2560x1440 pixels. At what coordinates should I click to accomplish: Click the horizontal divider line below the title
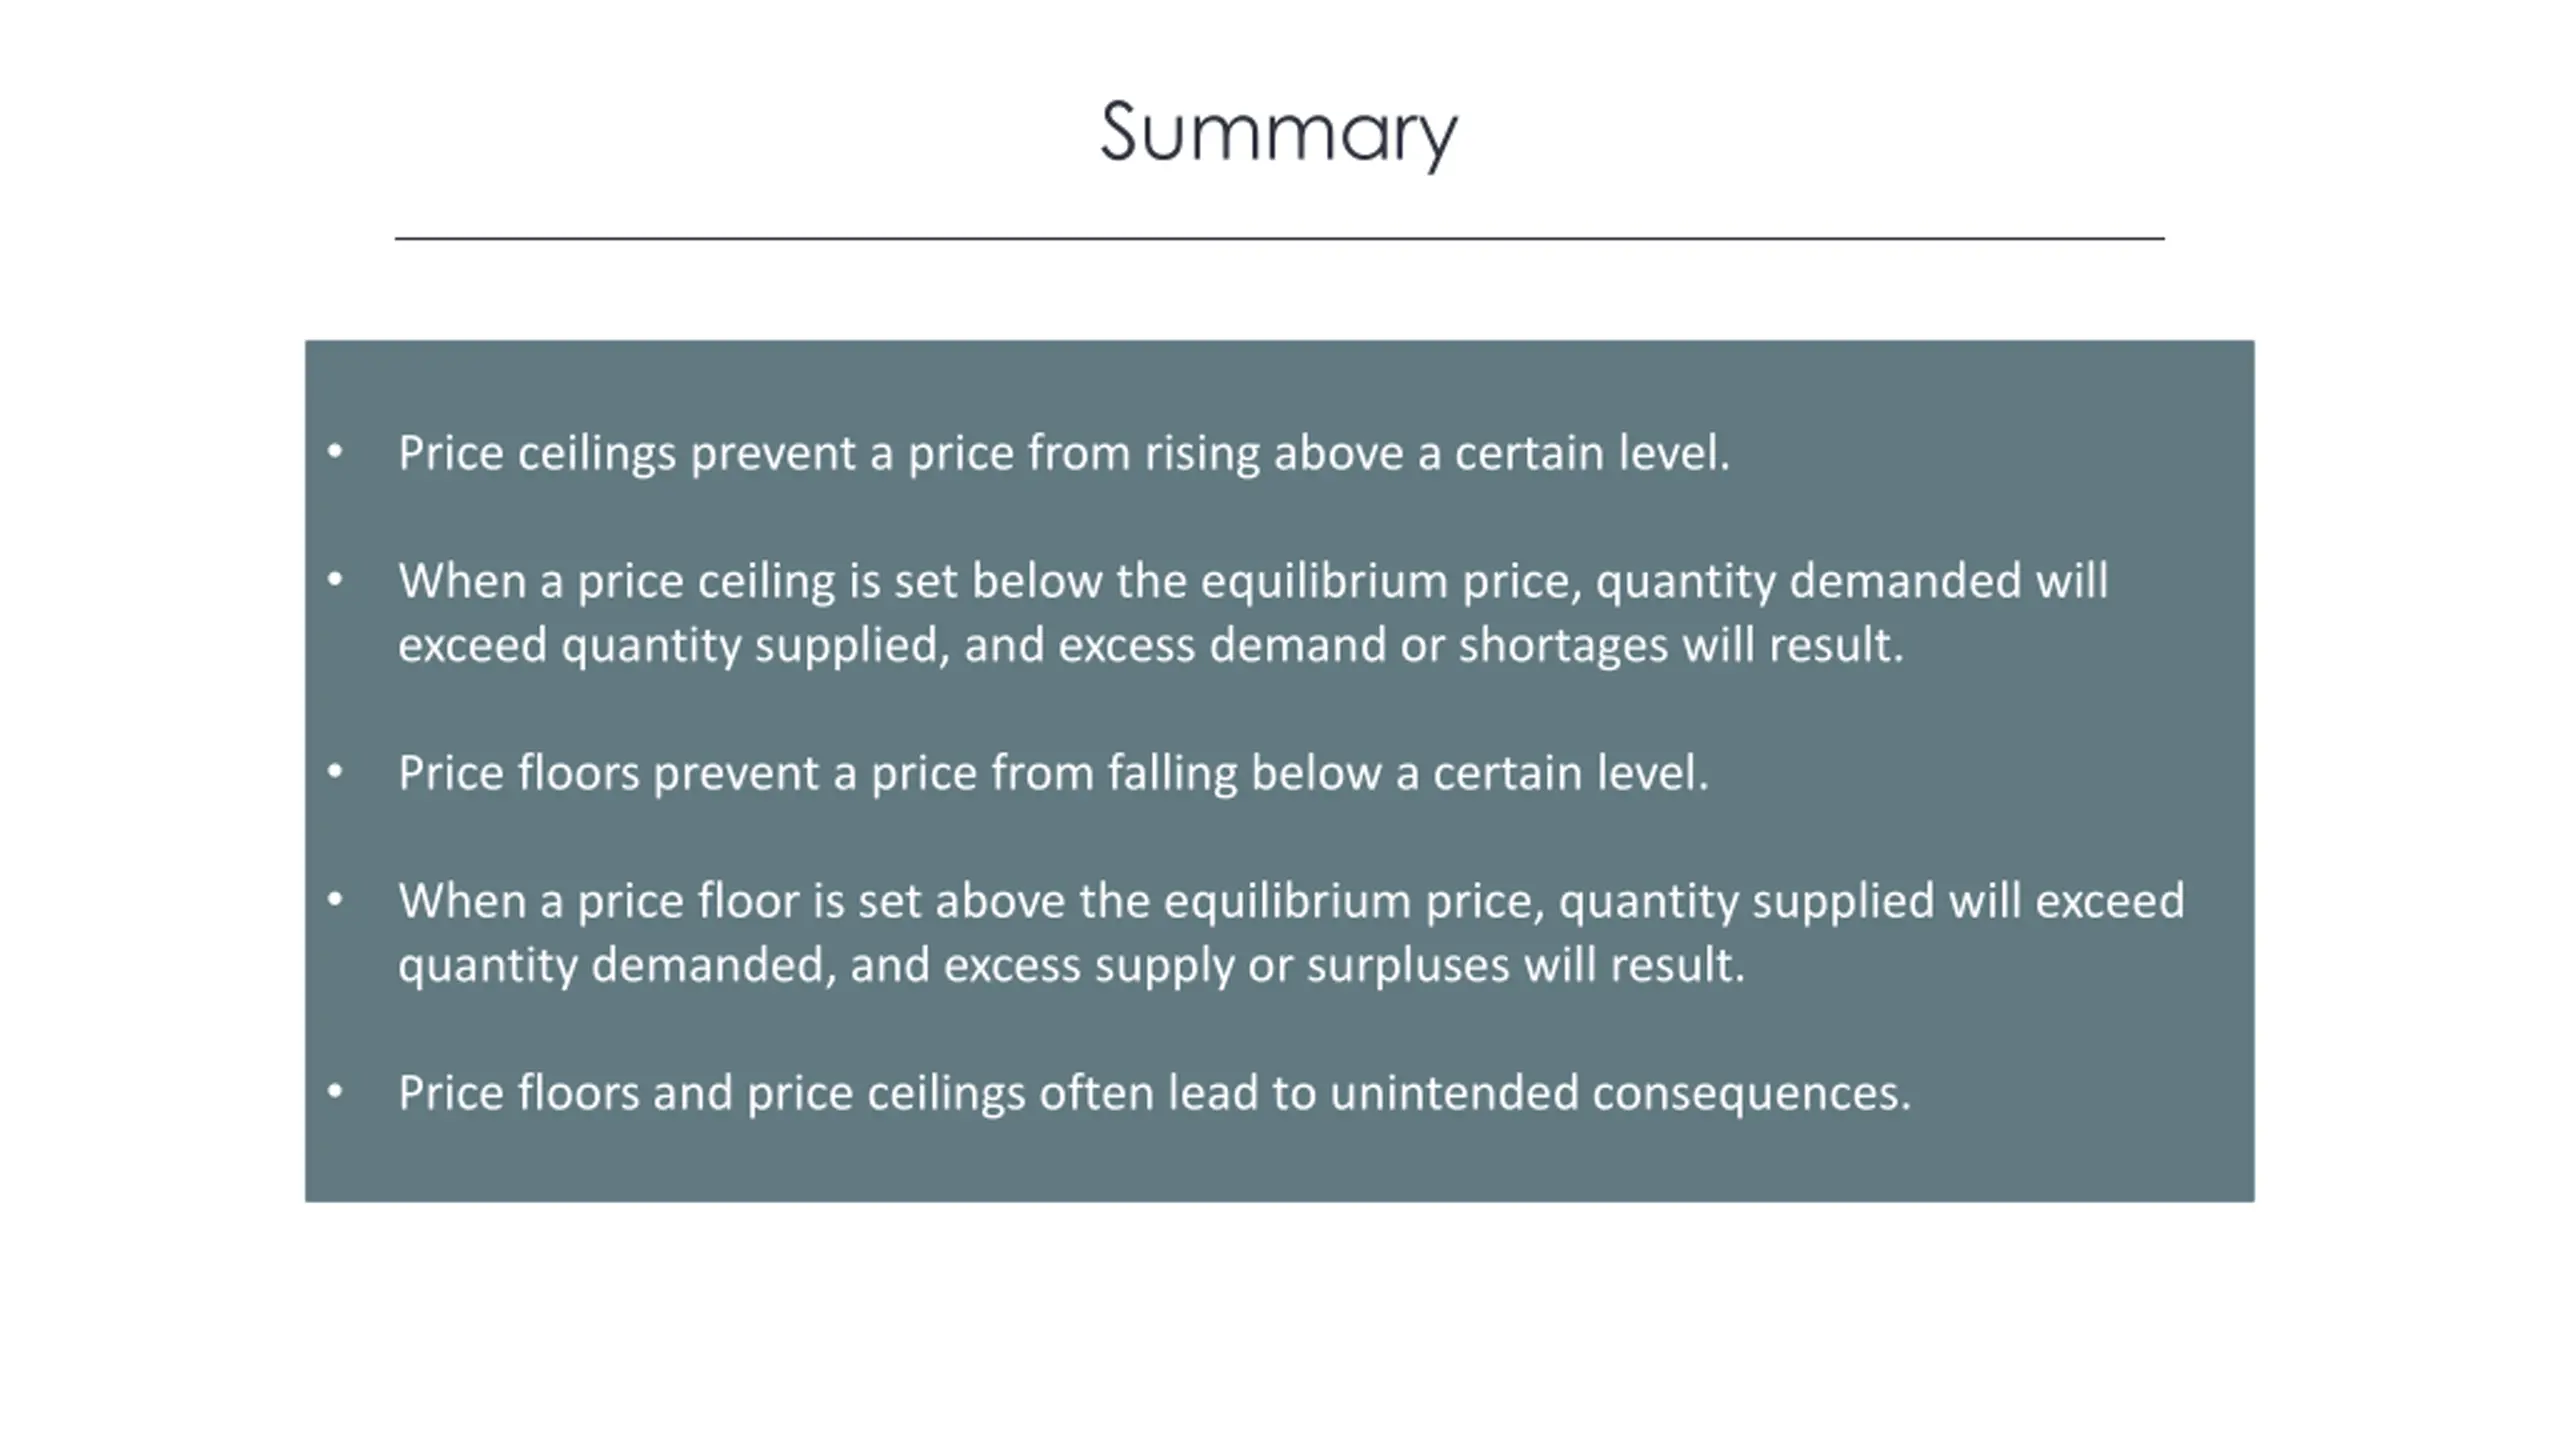(1279, 239)
